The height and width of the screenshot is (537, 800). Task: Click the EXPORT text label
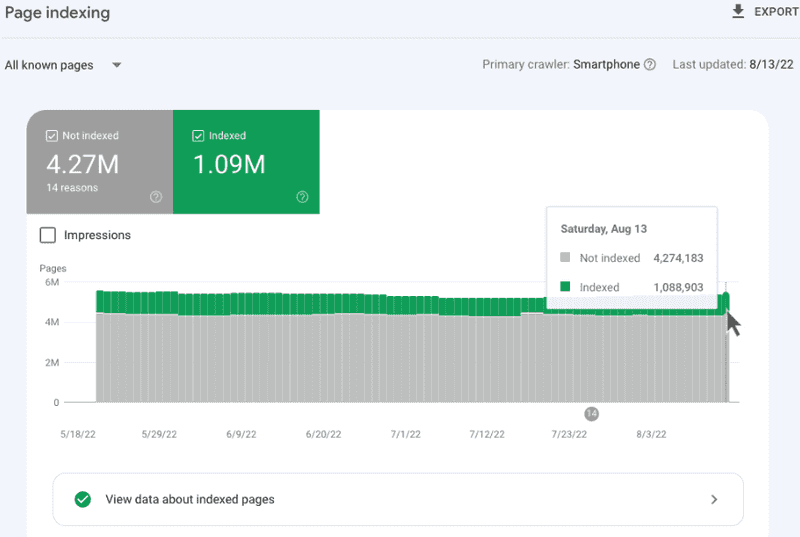775,12
